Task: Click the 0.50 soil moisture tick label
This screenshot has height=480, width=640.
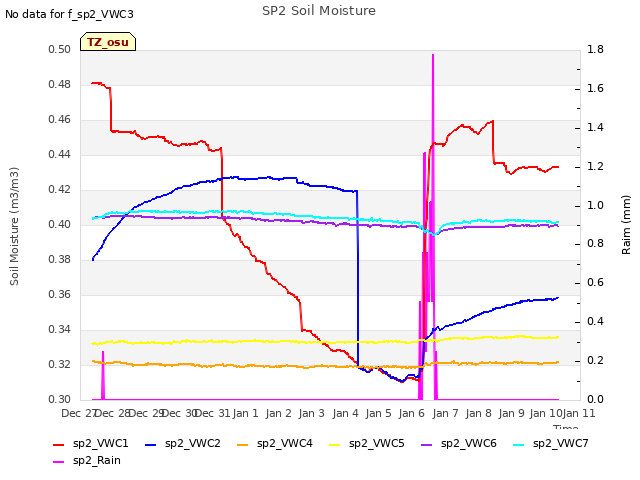Action: pyautogui.click(x=60, y=50)
